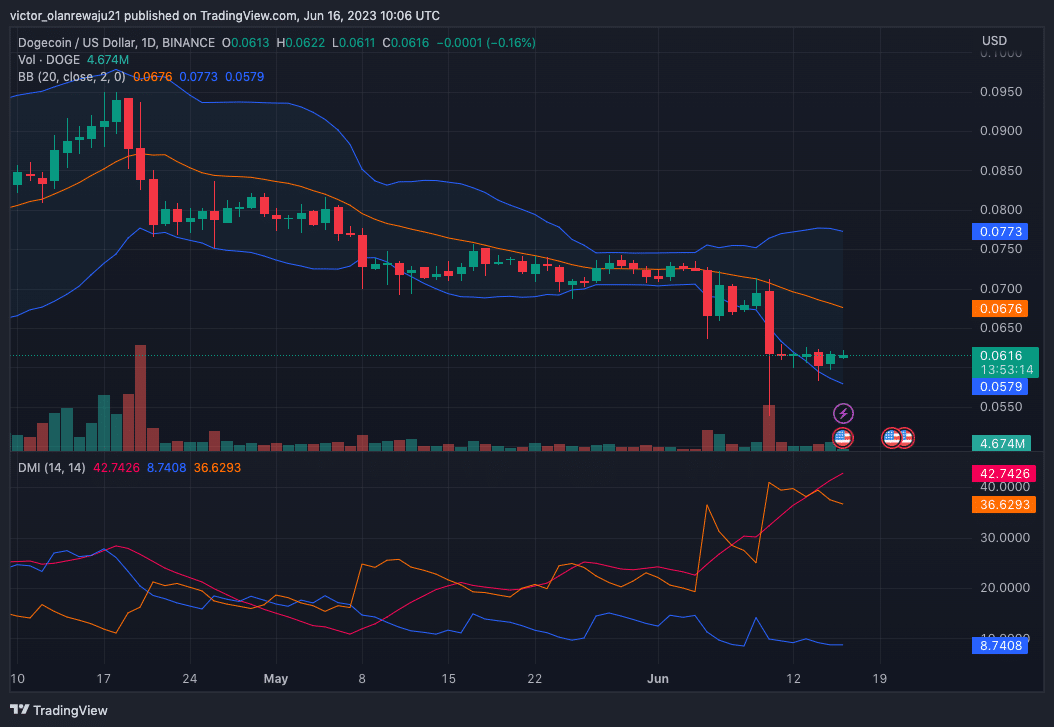Click the 17 date label on time axis

(103, 679)
